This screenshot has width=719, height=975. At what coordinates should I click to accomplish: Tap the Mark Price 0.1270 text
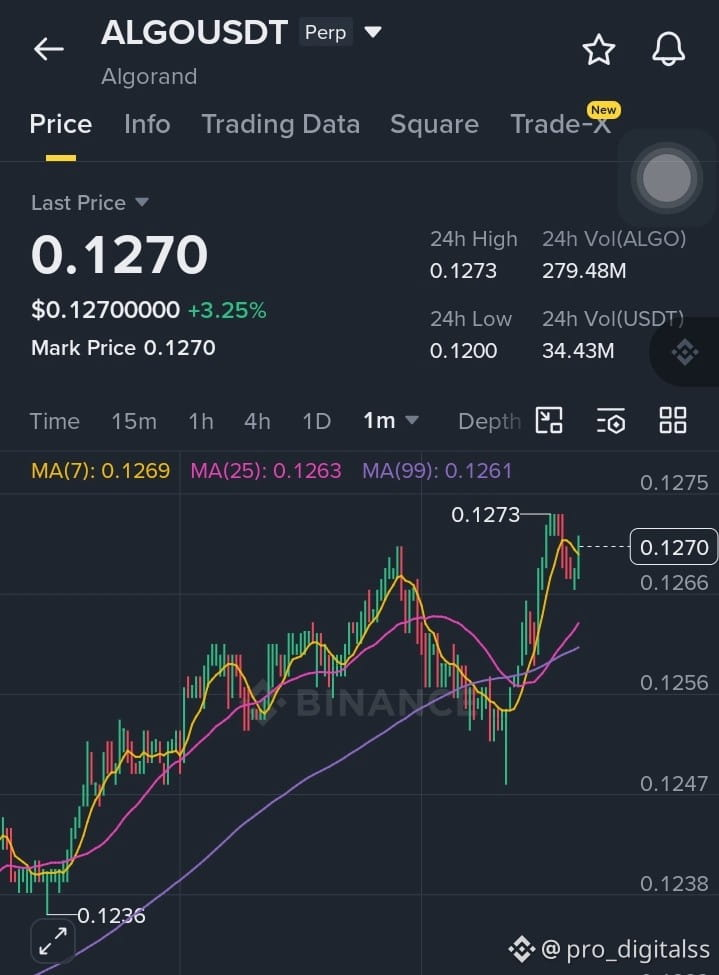(x=123, y=348)
